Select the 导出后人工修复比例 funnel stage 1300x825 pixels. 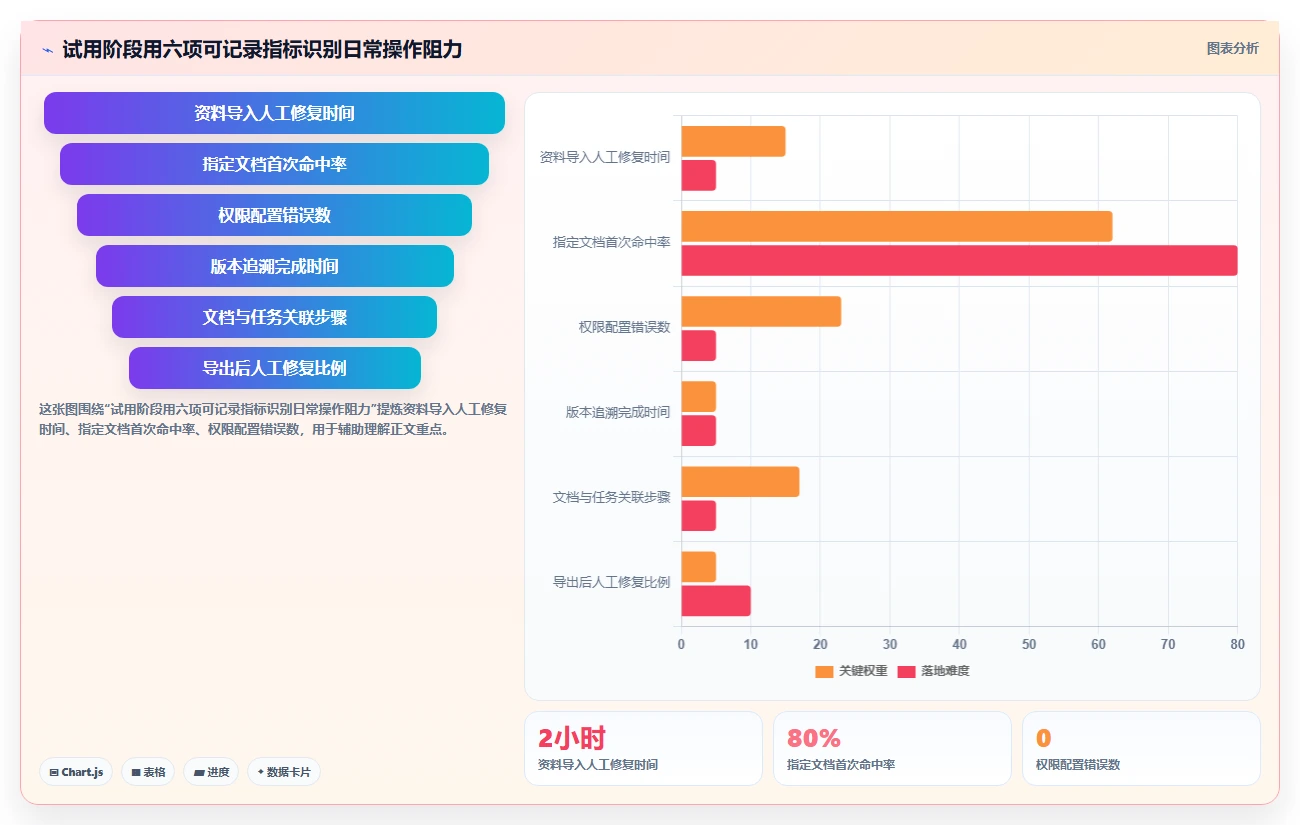pos(274,368)
